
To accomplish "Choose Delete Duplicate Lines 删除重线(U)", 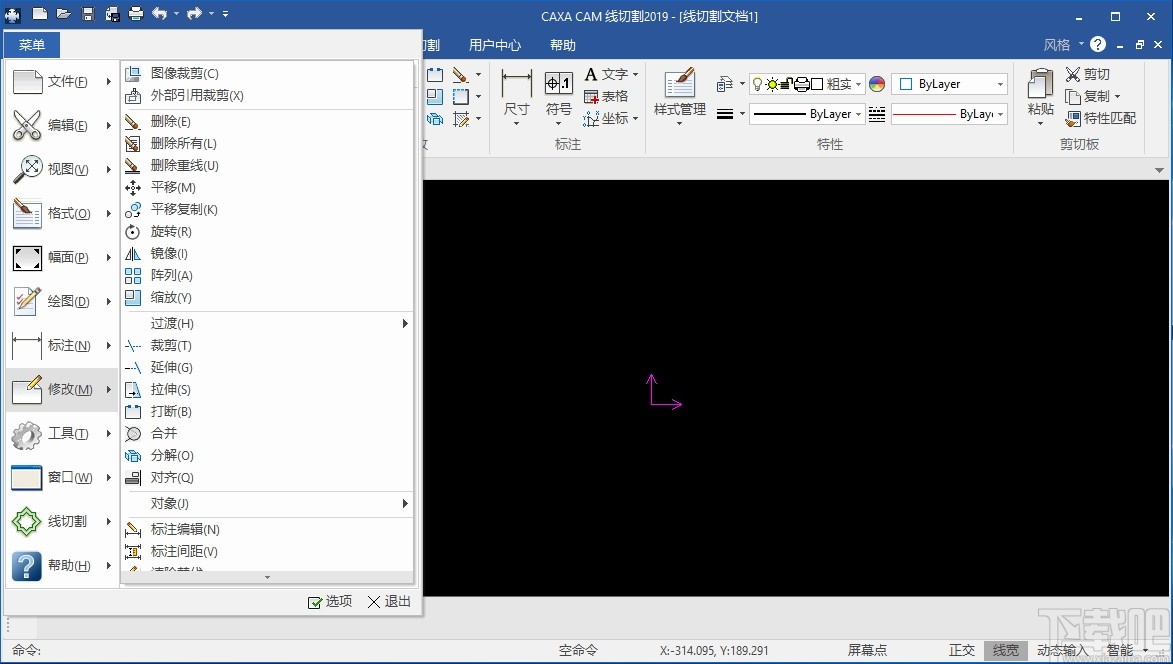I will [x=267, y=165].
